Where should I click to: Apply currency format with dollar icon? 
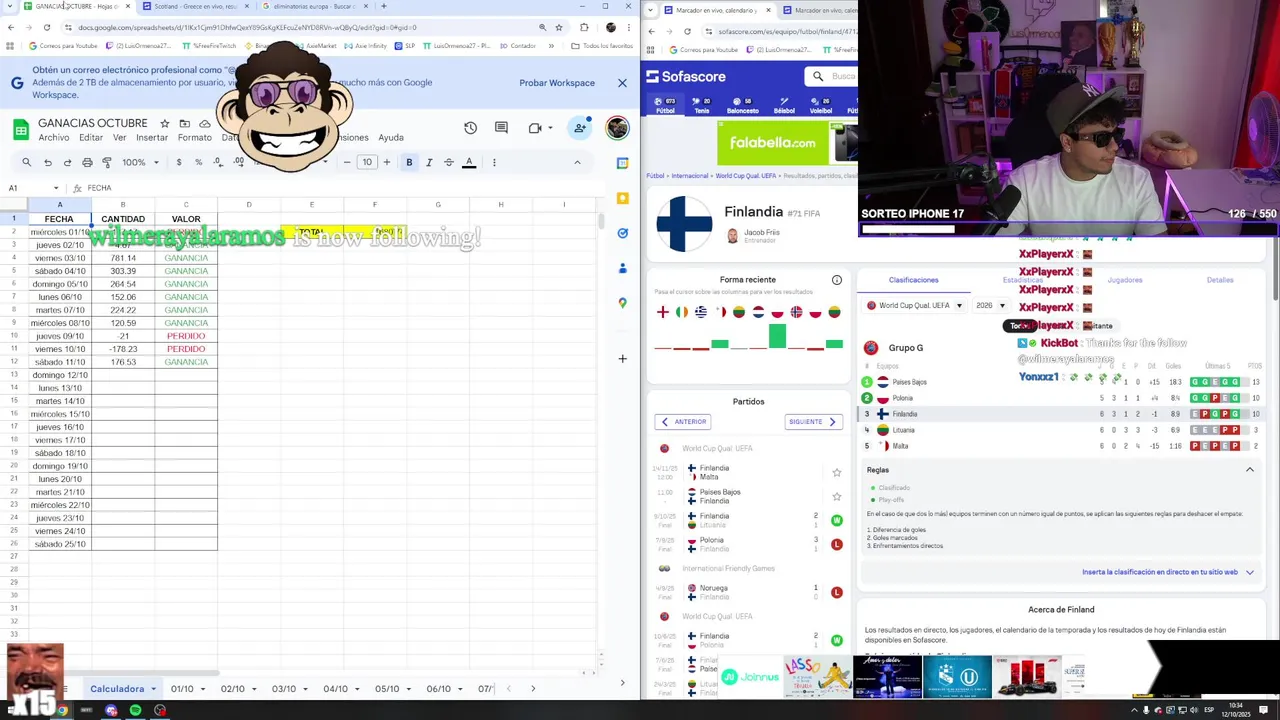(179, 162)
